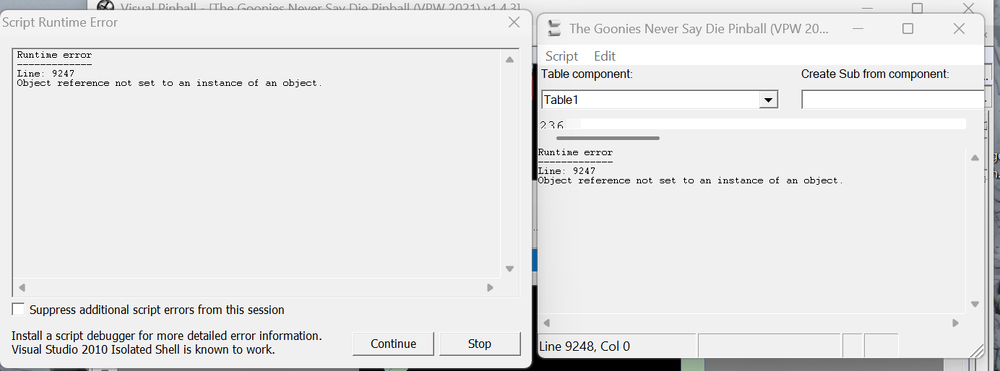This screenshot has height=371, width=1000.
Task: Click down arrow of script editor error pane
Action: pos(974,304)
